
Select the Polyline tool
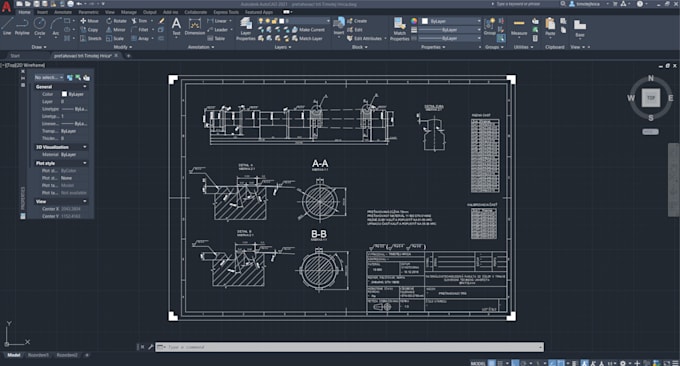[x=22, y=26]
